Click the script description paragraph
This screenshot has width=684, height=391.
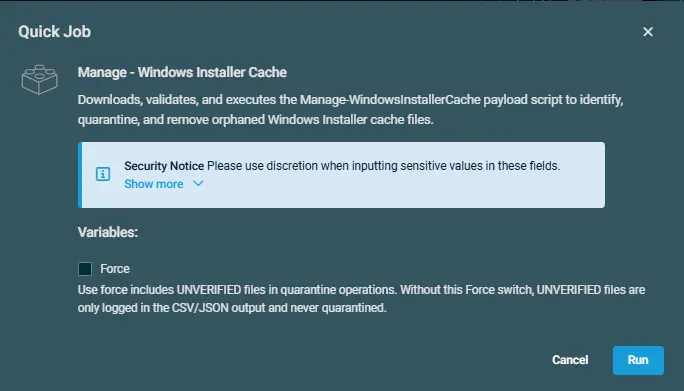pos(350,110)
